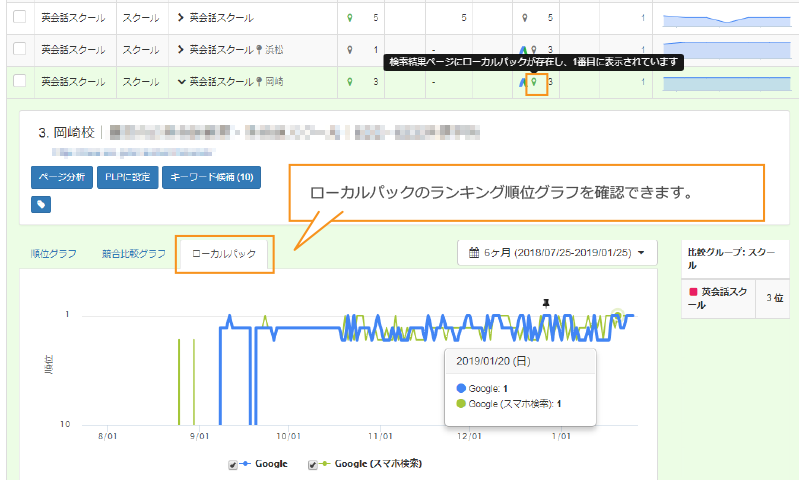Click the 比較グループ: スクール heading

[731, 259]
